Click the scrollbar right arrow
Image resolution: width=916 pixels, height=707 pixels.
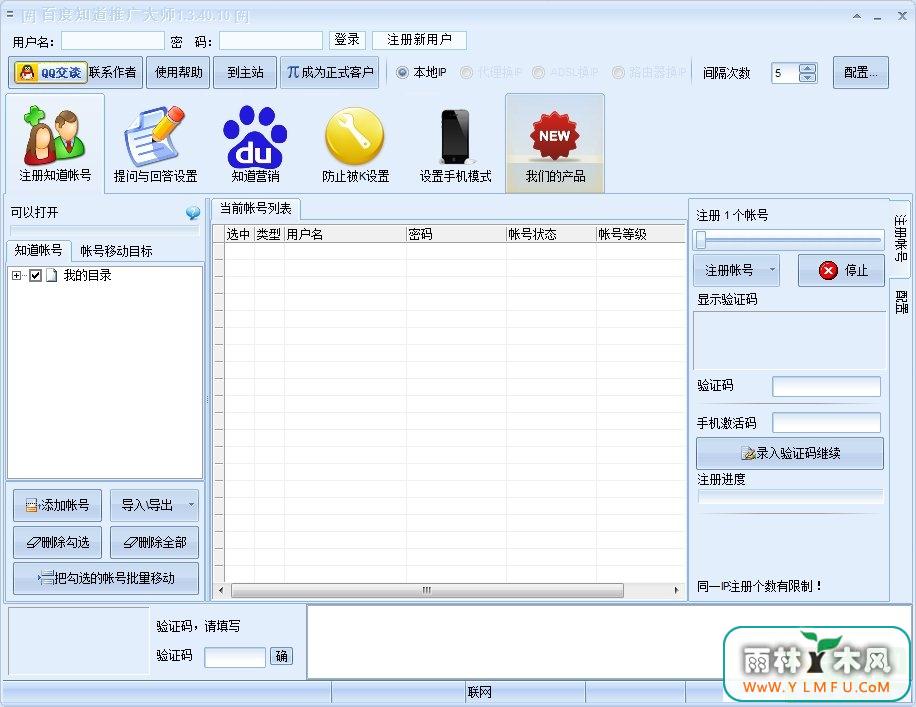click(x=676, y=590)
